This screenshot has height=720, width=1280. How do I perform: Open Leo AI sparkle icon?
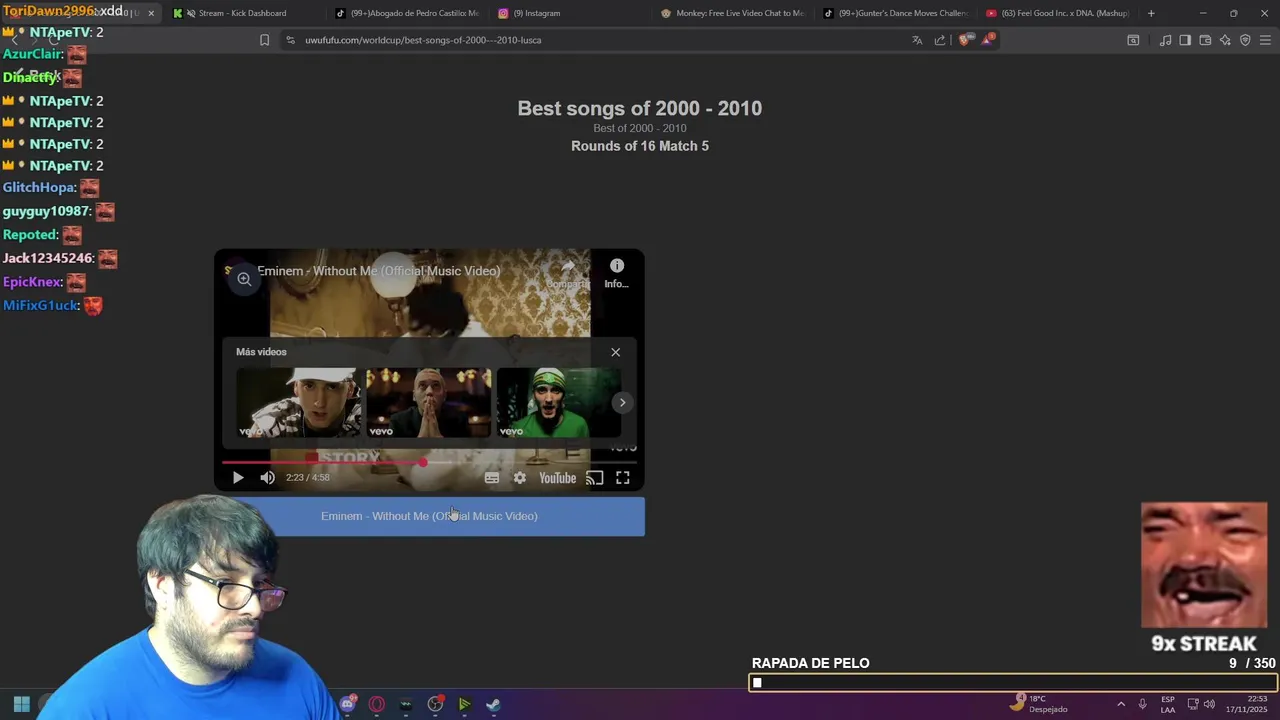1225,40
